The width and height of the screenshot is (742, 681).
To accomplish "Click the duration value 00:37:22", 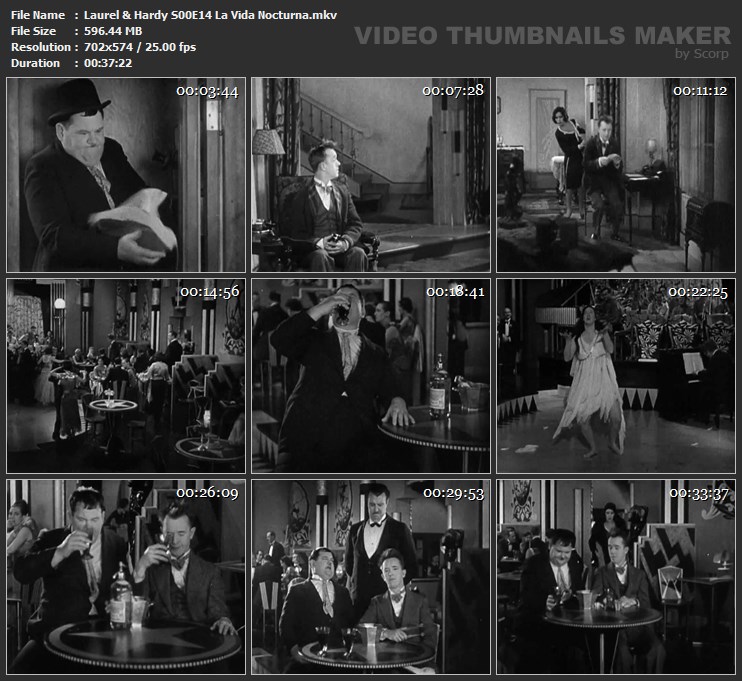I will pyautogui.click(x=108, y=63).
